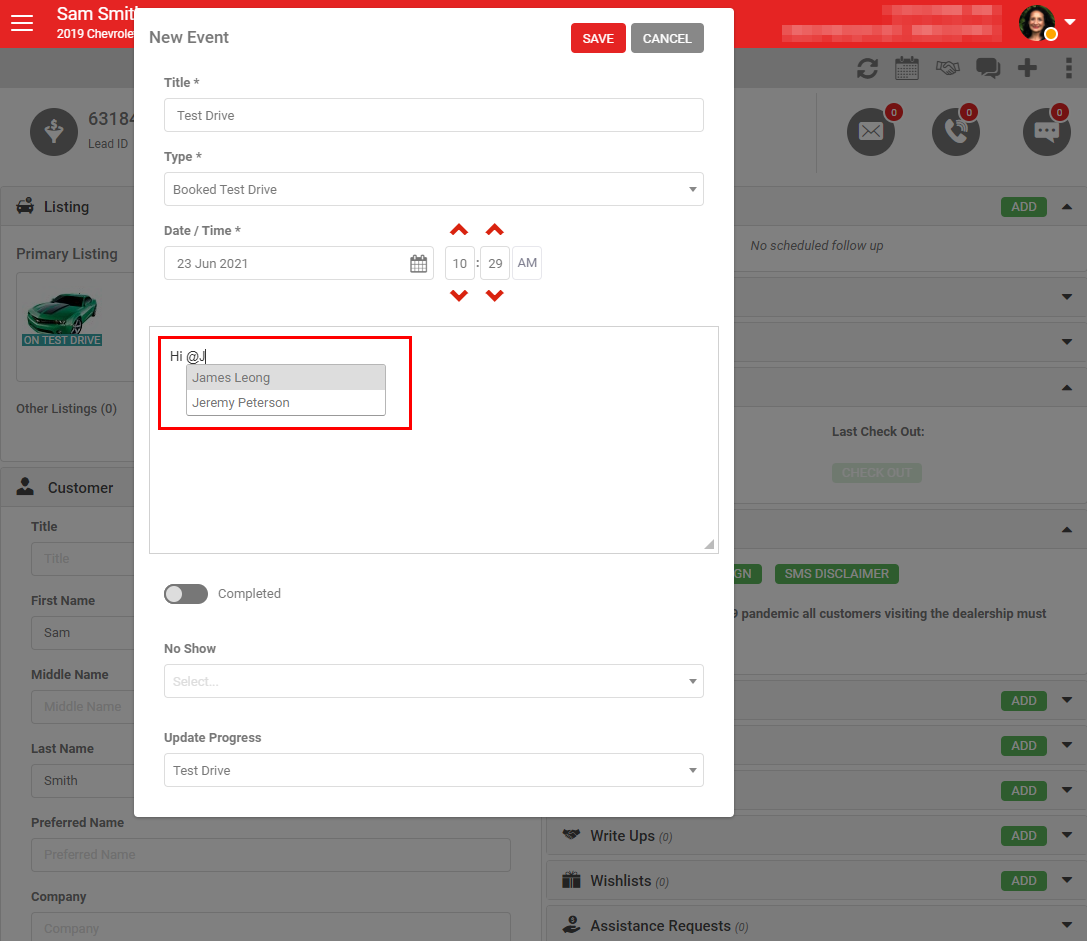Collapse the Last Check Out section
1087x941 pixels.
(1067, 388)
